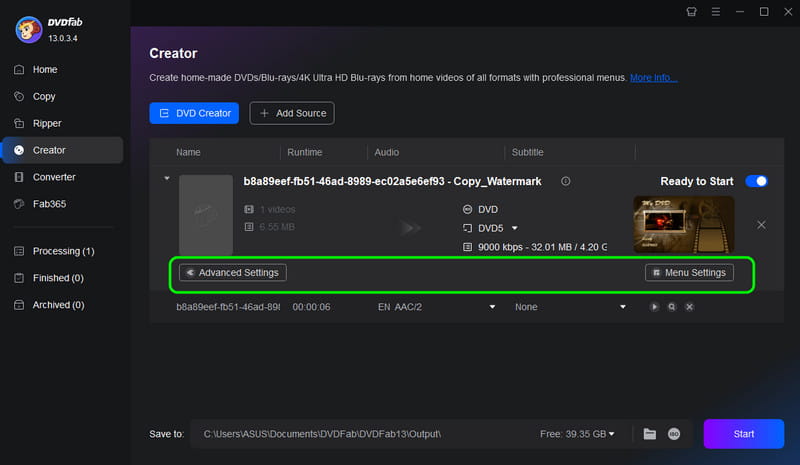The height and width of the screenshot is (465, 800).
Task: Switch to the Copy module
Action: (x=44, y=96)
